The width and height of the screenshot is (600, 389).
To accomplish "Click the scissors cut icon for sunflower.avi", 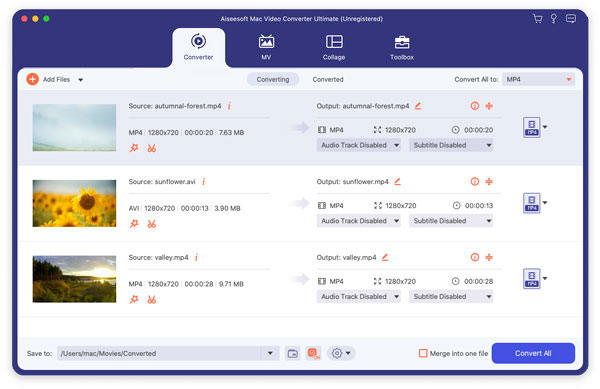I will pyautogui.click(x=152, y=224).
